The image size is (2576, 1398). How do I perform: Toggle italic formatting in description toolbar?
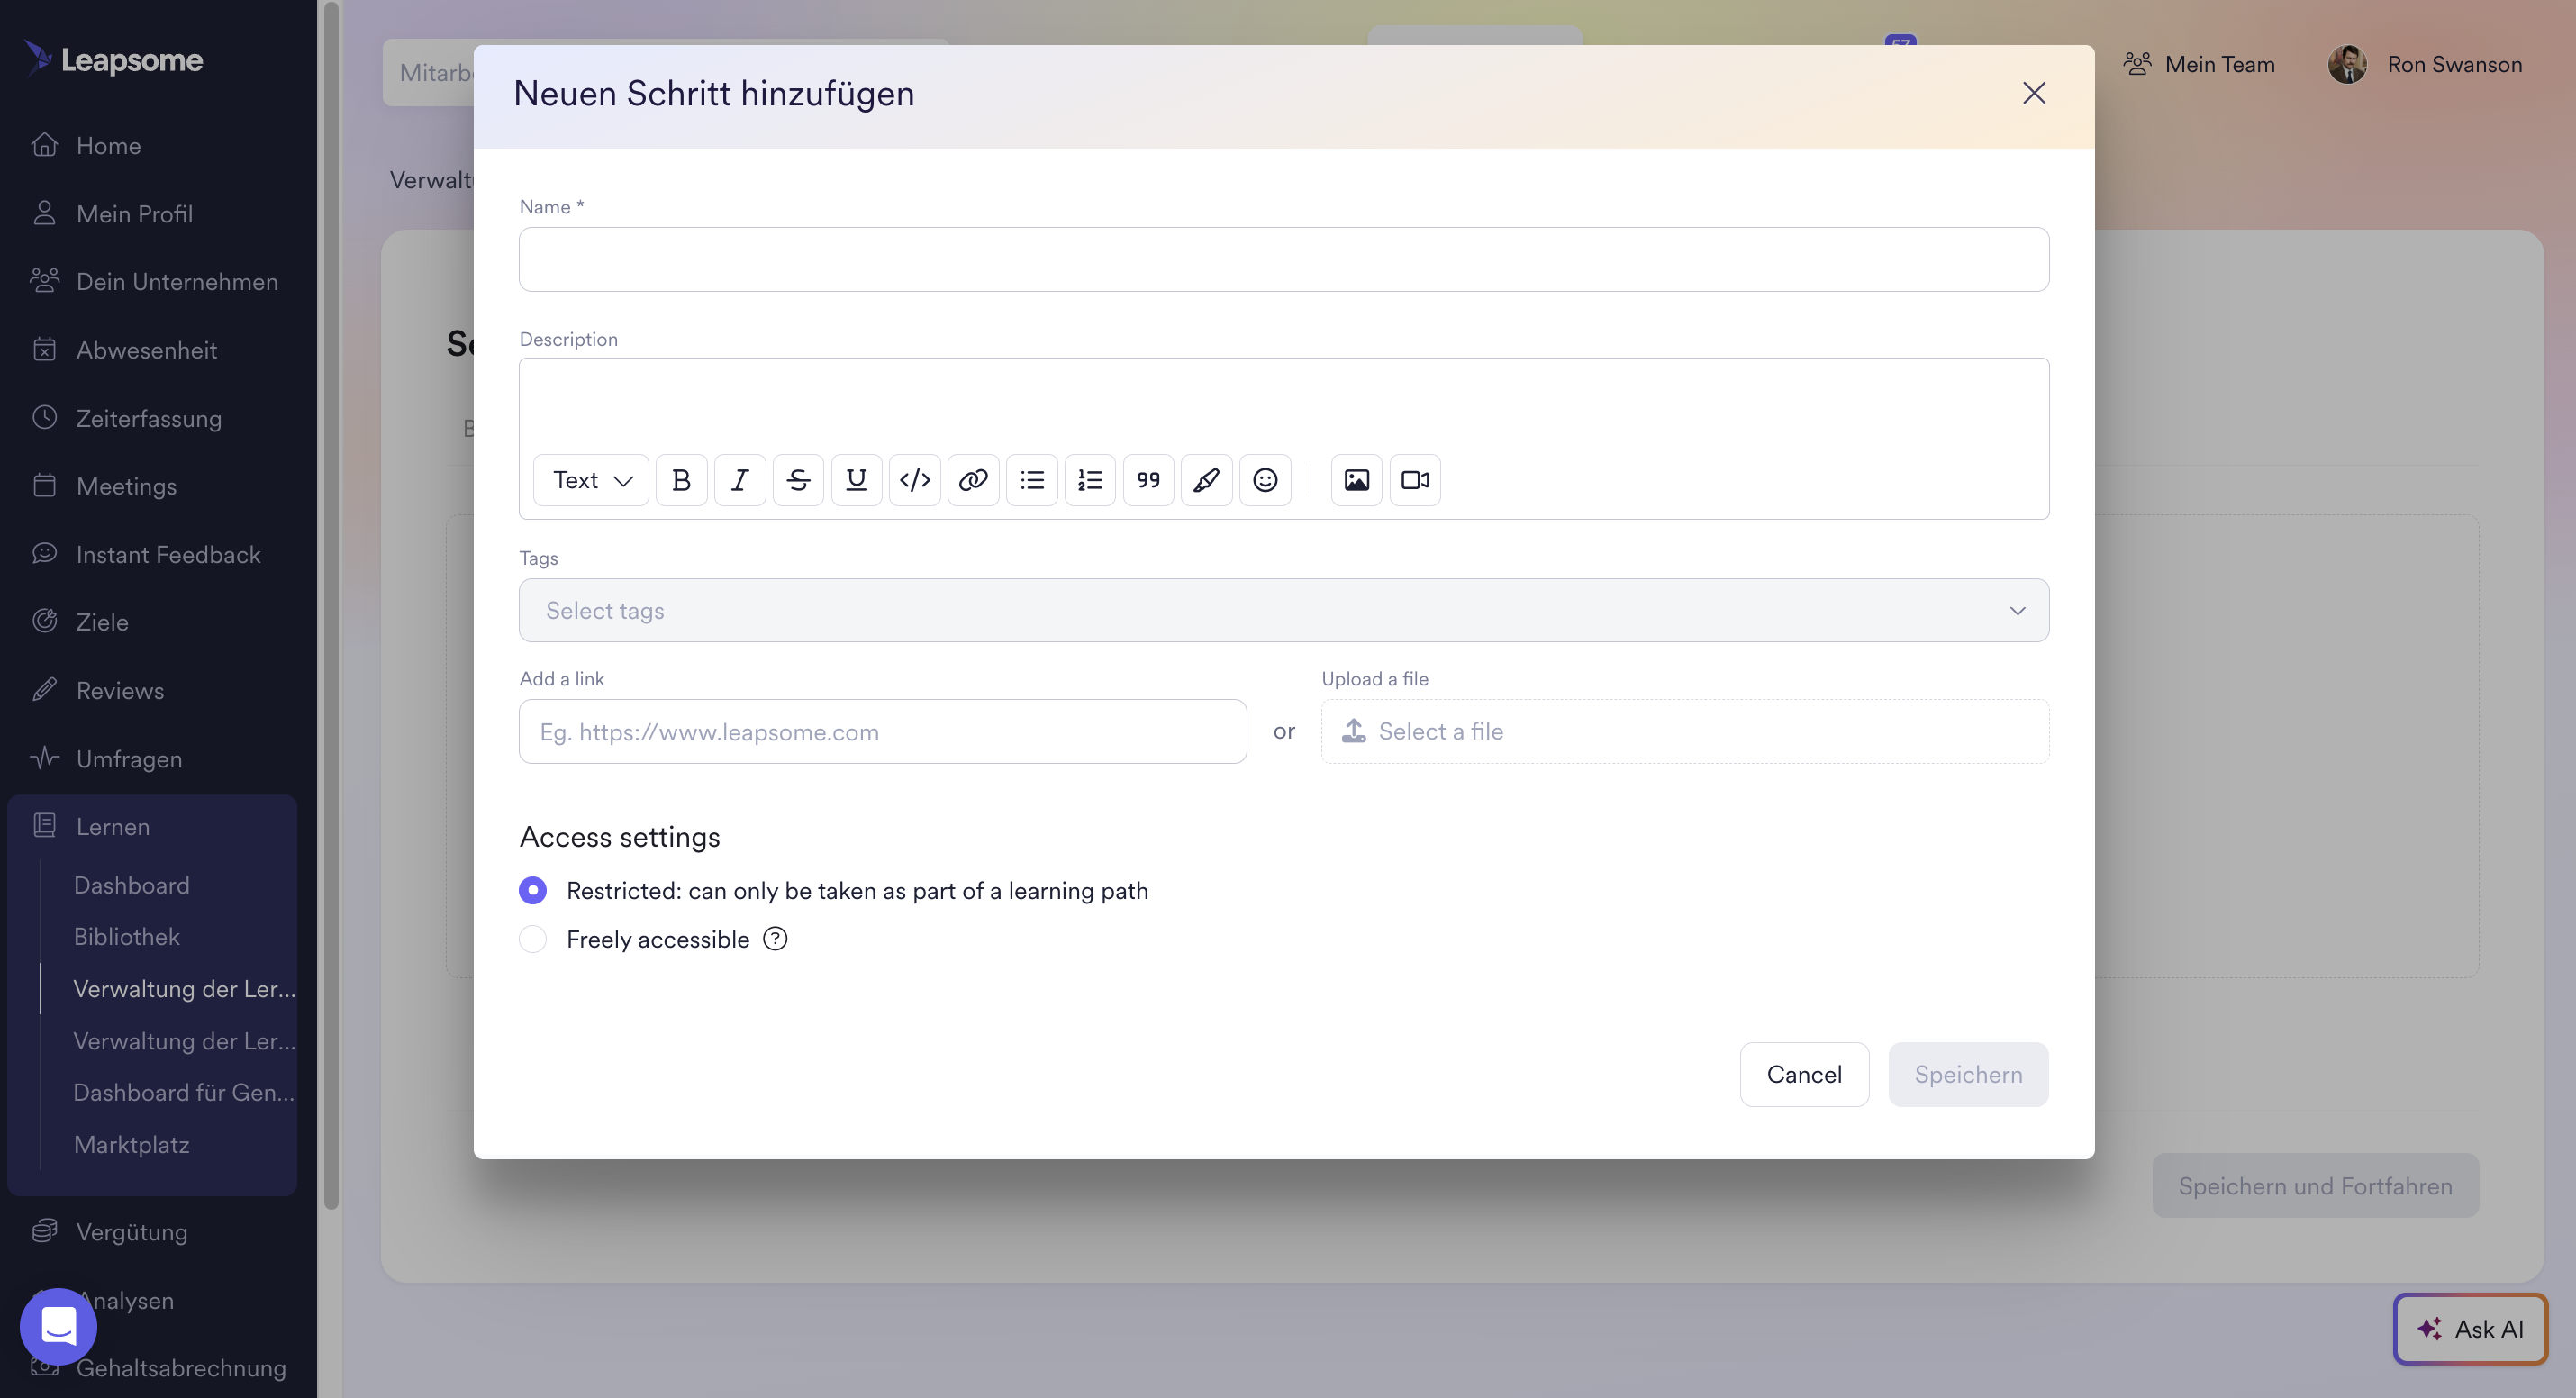pos(740,480)
